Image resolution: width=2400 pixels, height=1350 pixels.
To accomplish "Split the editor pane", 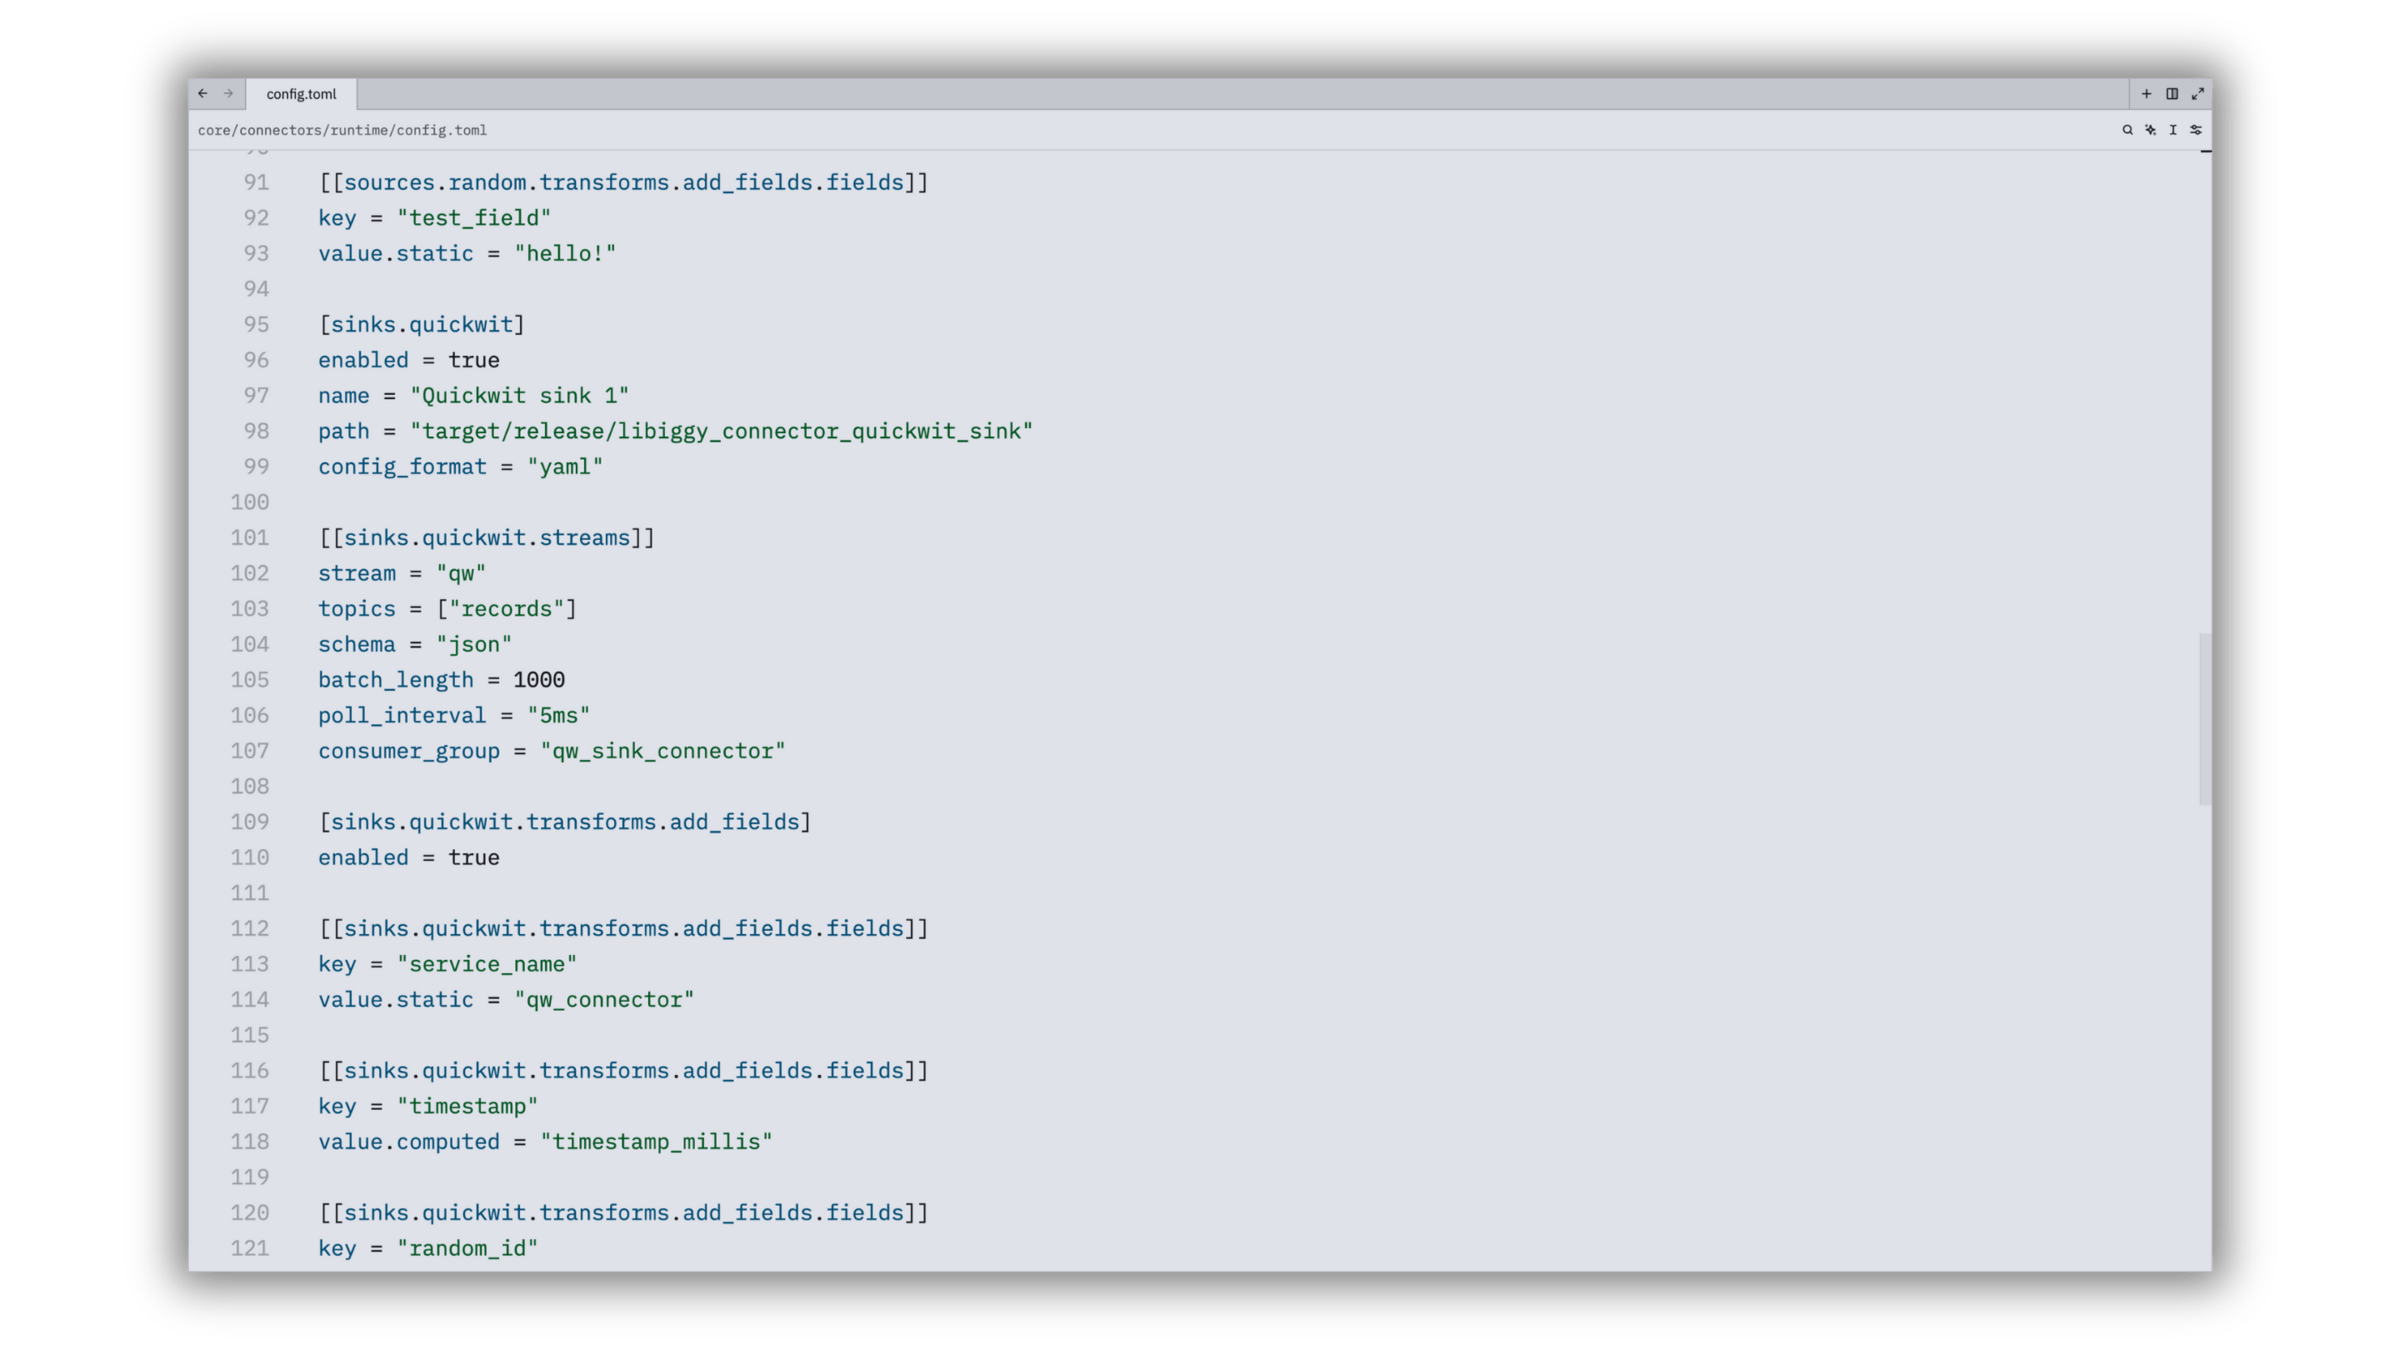I will point(2172,94).
